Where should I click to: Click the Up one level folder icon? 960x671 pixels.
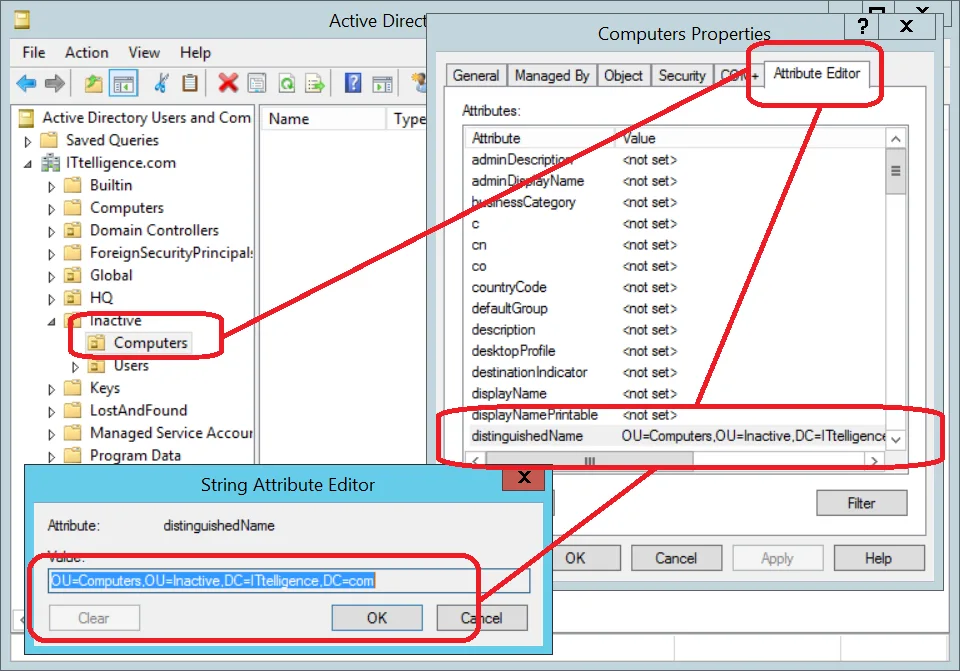point(93,83)
